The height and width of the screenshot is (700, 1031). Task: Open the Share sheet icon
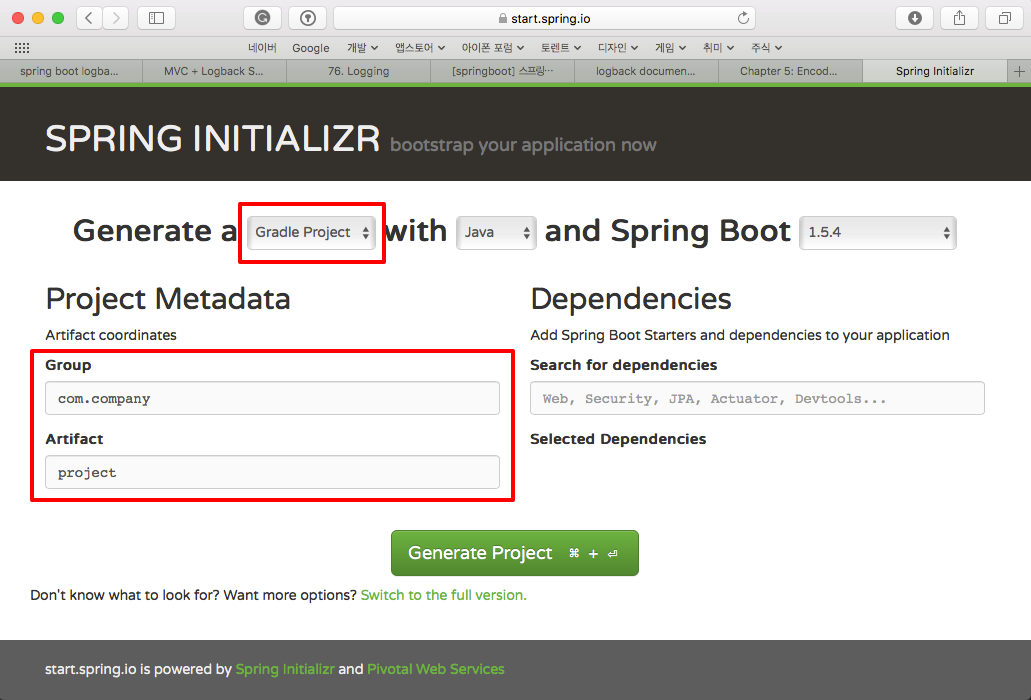pyautogui.click(x=958, y=17)
